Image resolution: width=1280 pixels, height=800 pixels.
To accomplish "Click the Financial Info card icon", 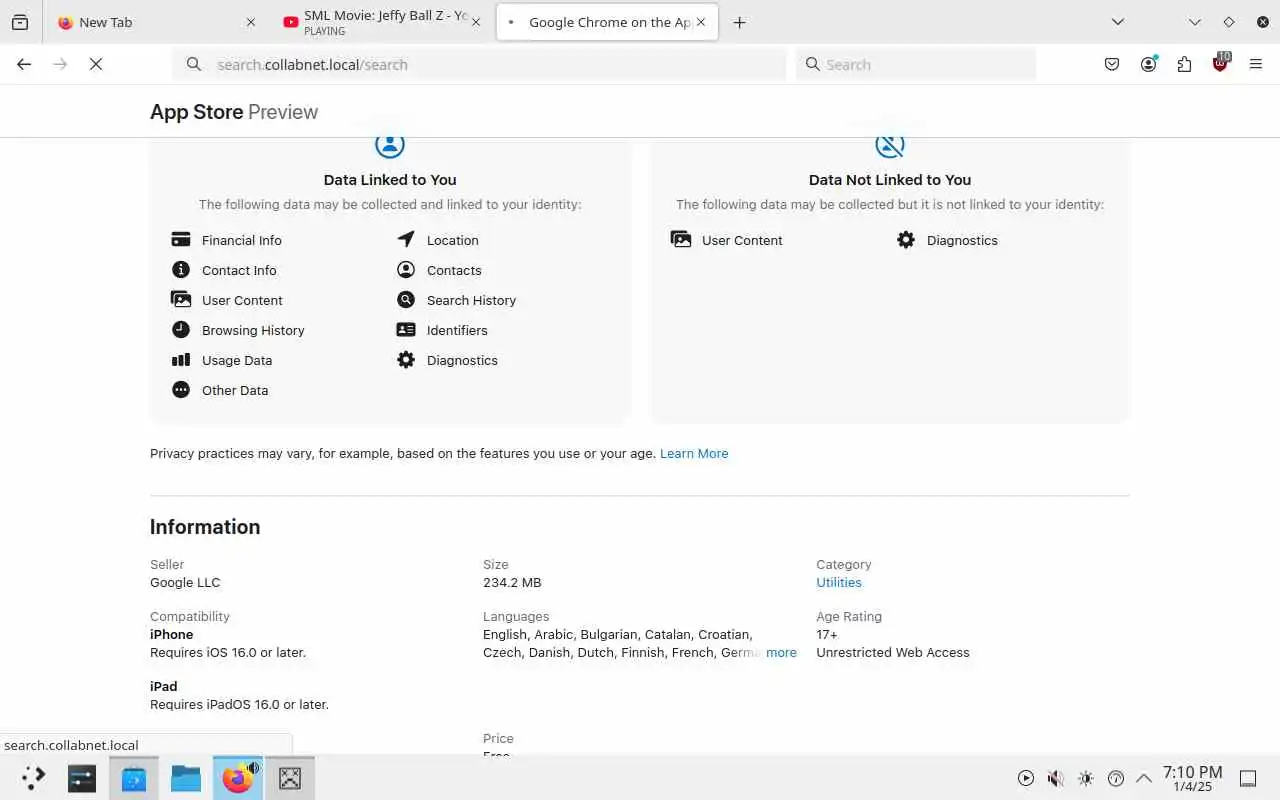I will point(181,240).
